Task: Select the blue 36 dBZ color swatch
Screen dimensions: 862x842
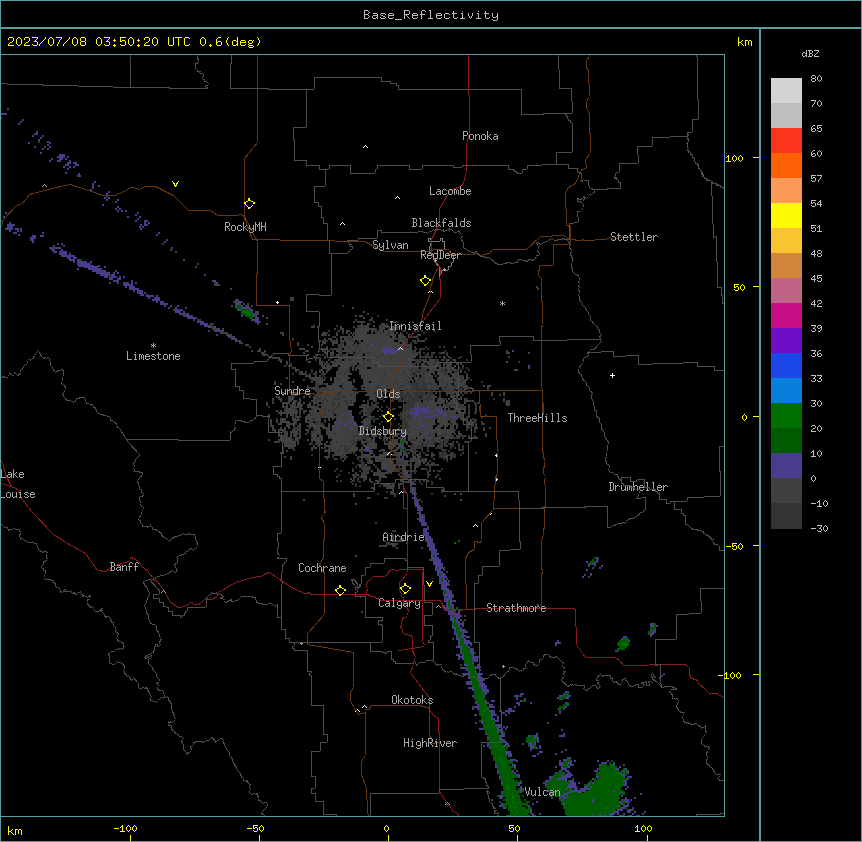Action: [786, 365]
